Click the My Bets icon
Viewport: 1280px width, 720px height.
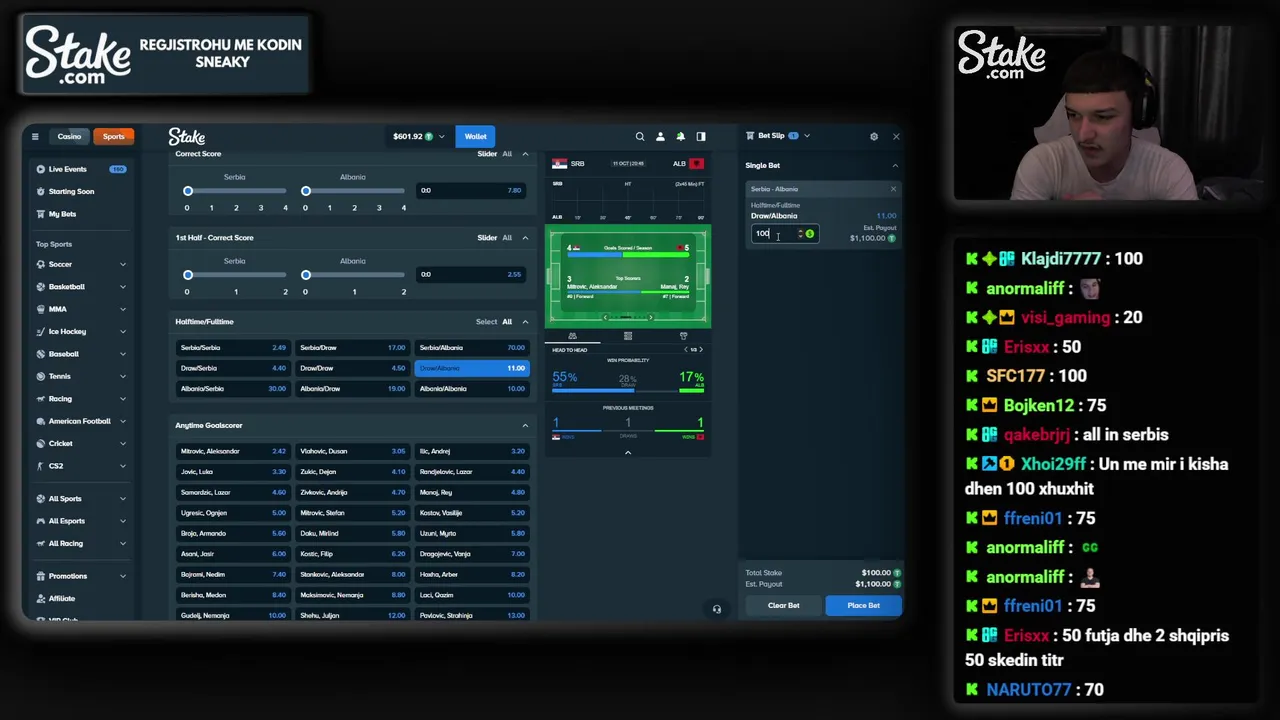[x=41, y=214]
